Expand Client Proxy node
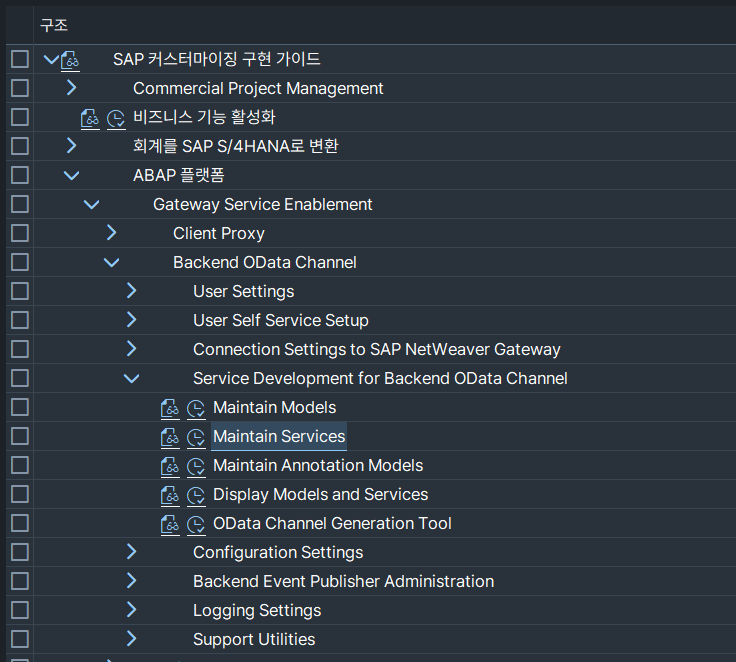This screenshot has height=662, width=736. click(111, 232)
